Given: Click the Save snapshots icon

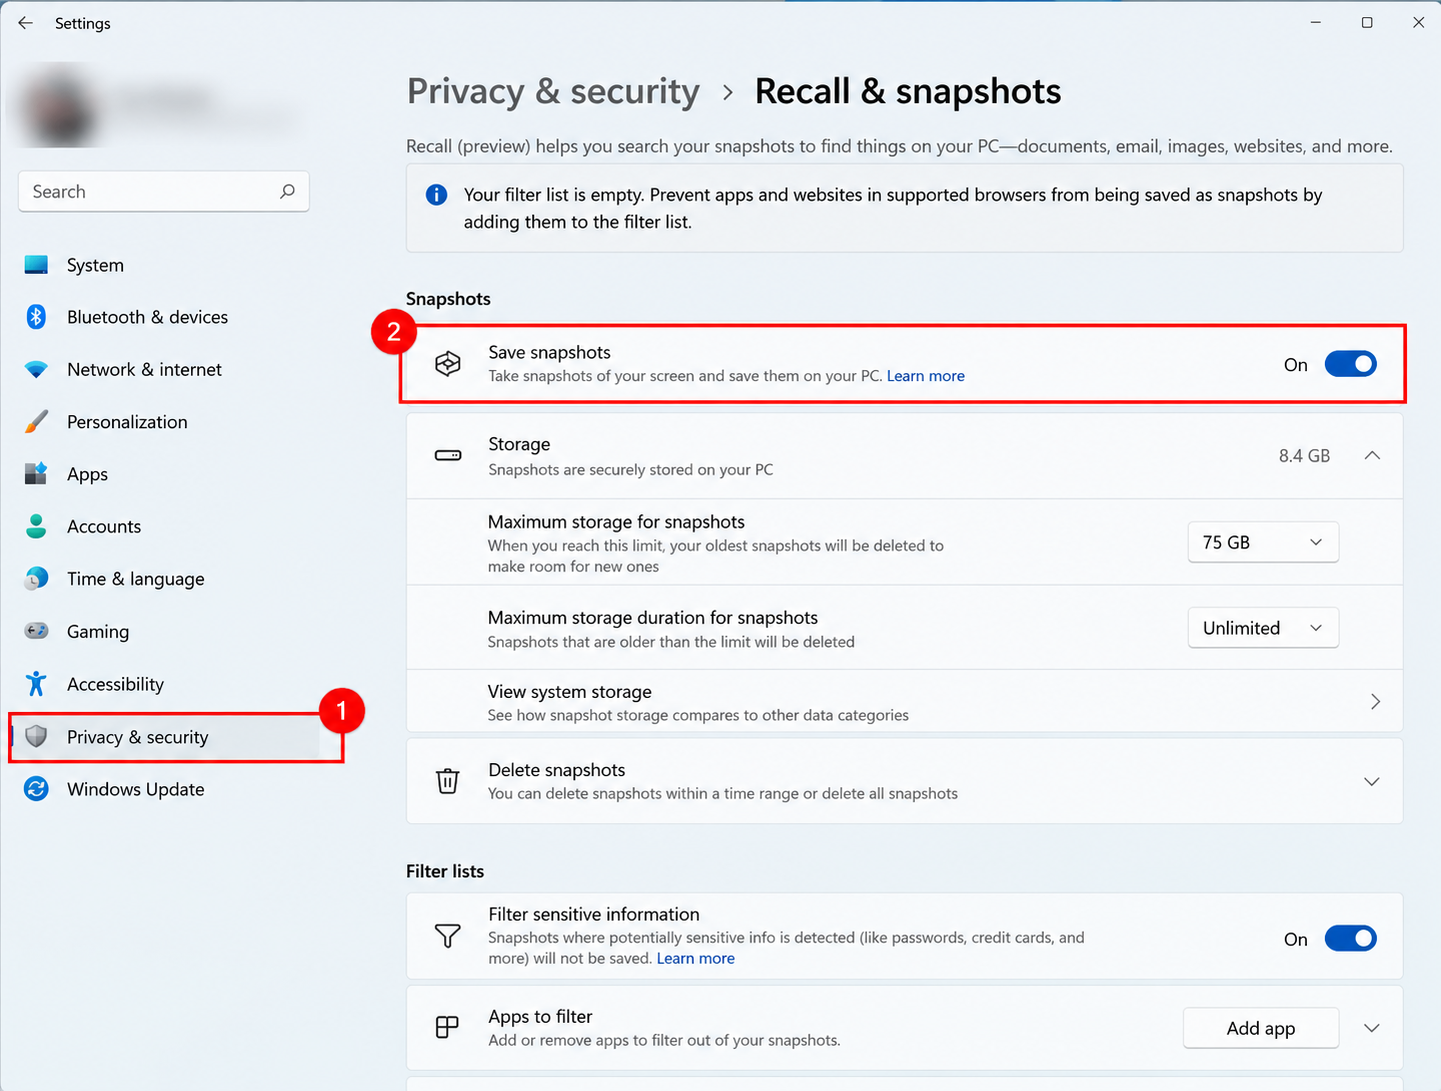Looking at the screenshot, I should coord(448,364).
